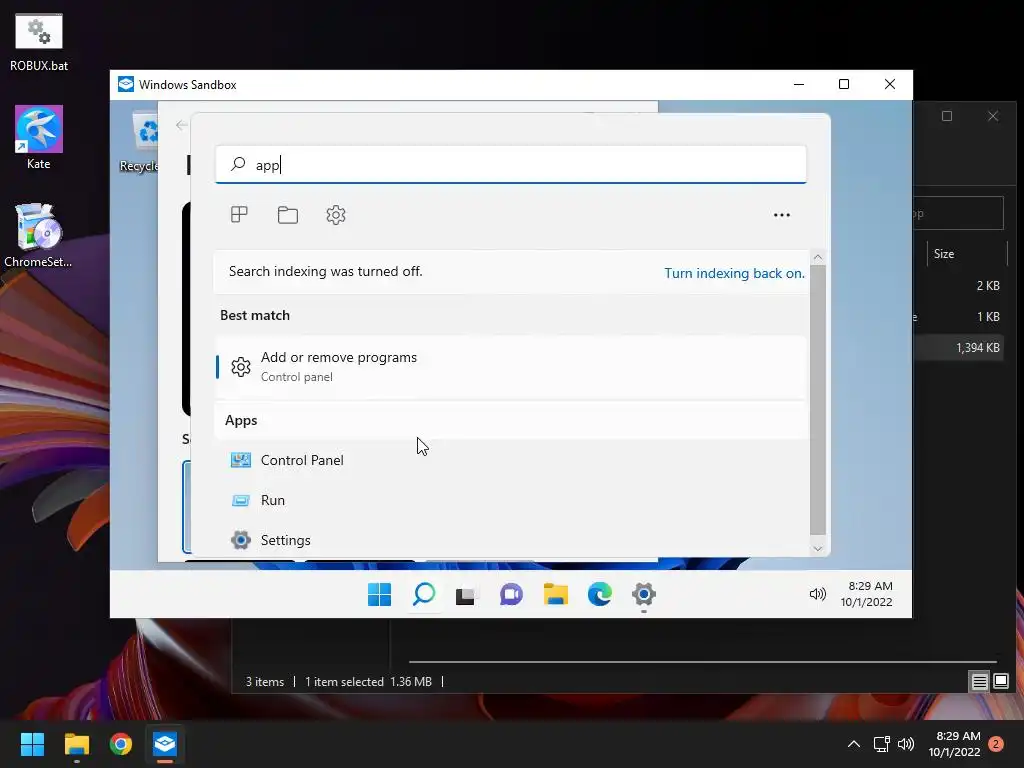Click the Explorer search box behind sandbox
Screen dimensions: 1024x768
tap(958, 213)
